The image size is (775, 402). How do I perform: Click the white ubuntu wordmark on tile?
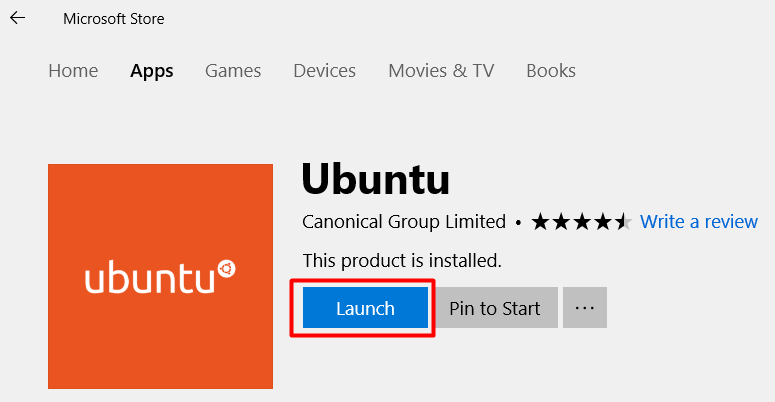(150, 277)
